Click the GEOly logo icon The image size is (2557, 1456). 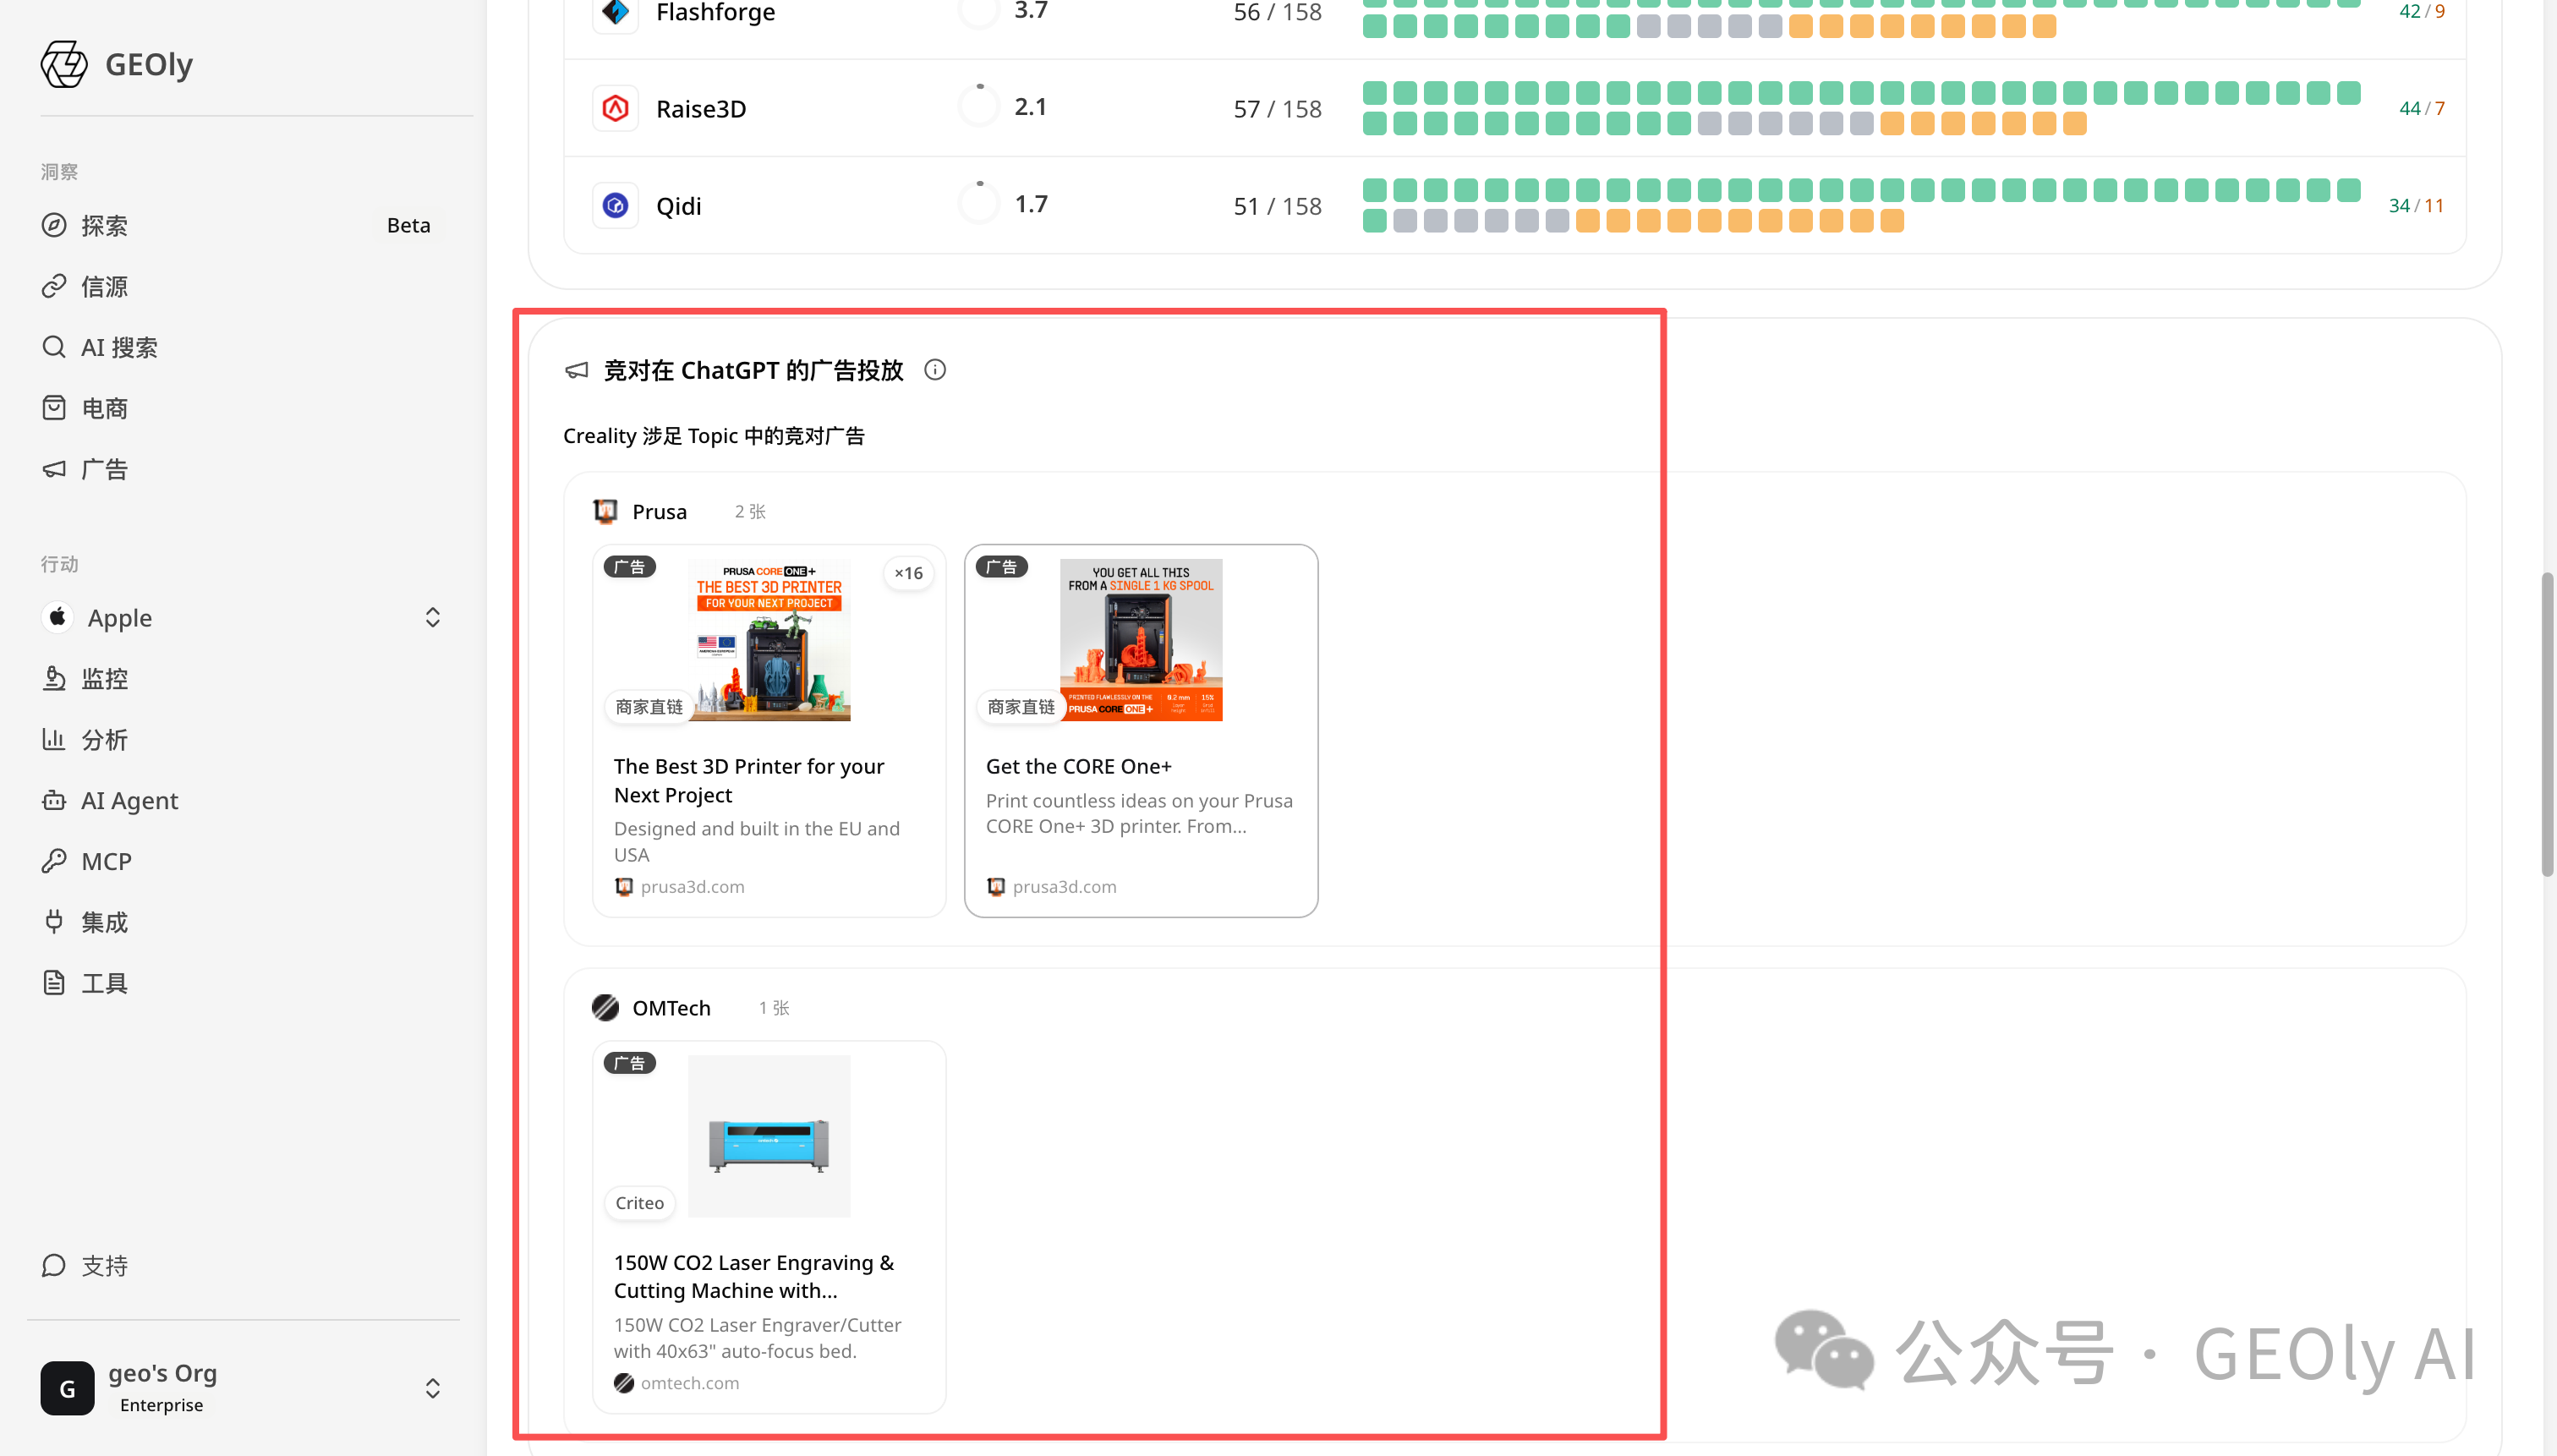point(64,64)
